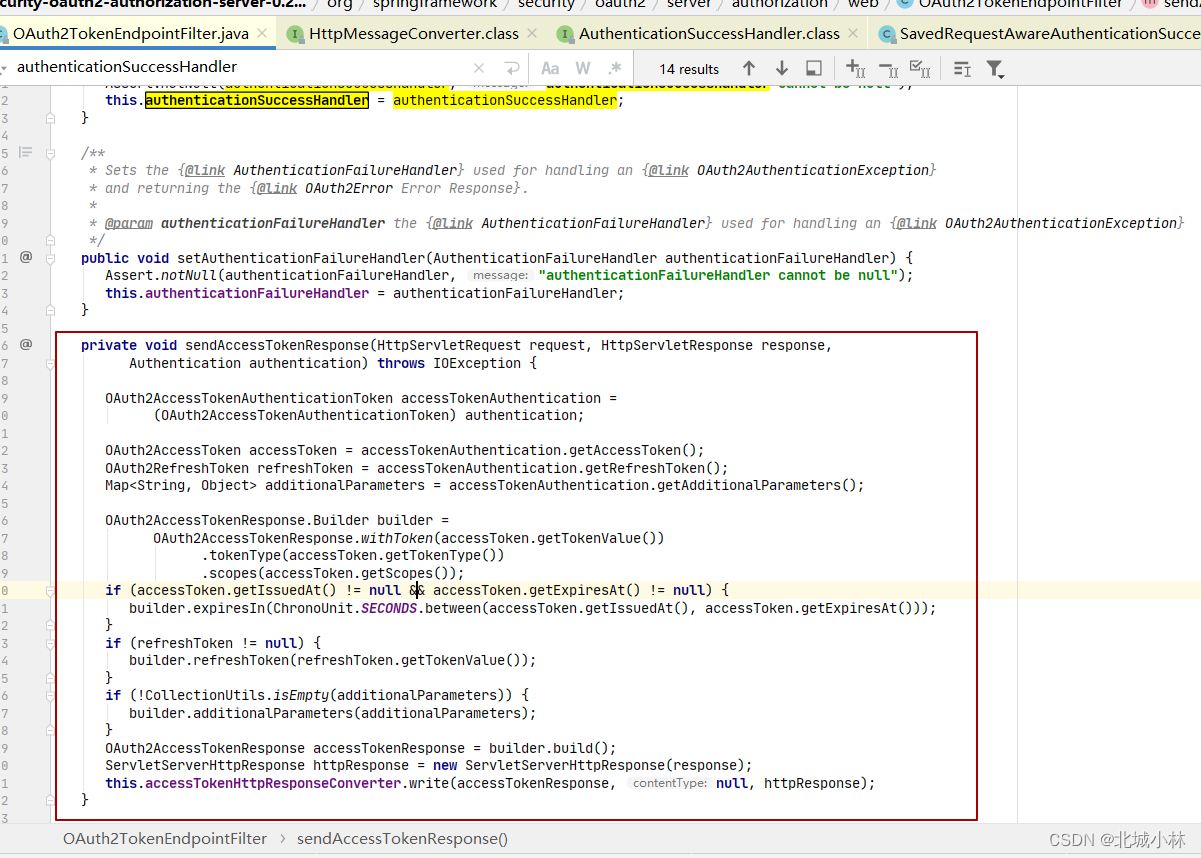Screen dimensions: 1201x858
Task: Click fold end marker of sendAccessTokenResponse
Action: tap(50, 800)
